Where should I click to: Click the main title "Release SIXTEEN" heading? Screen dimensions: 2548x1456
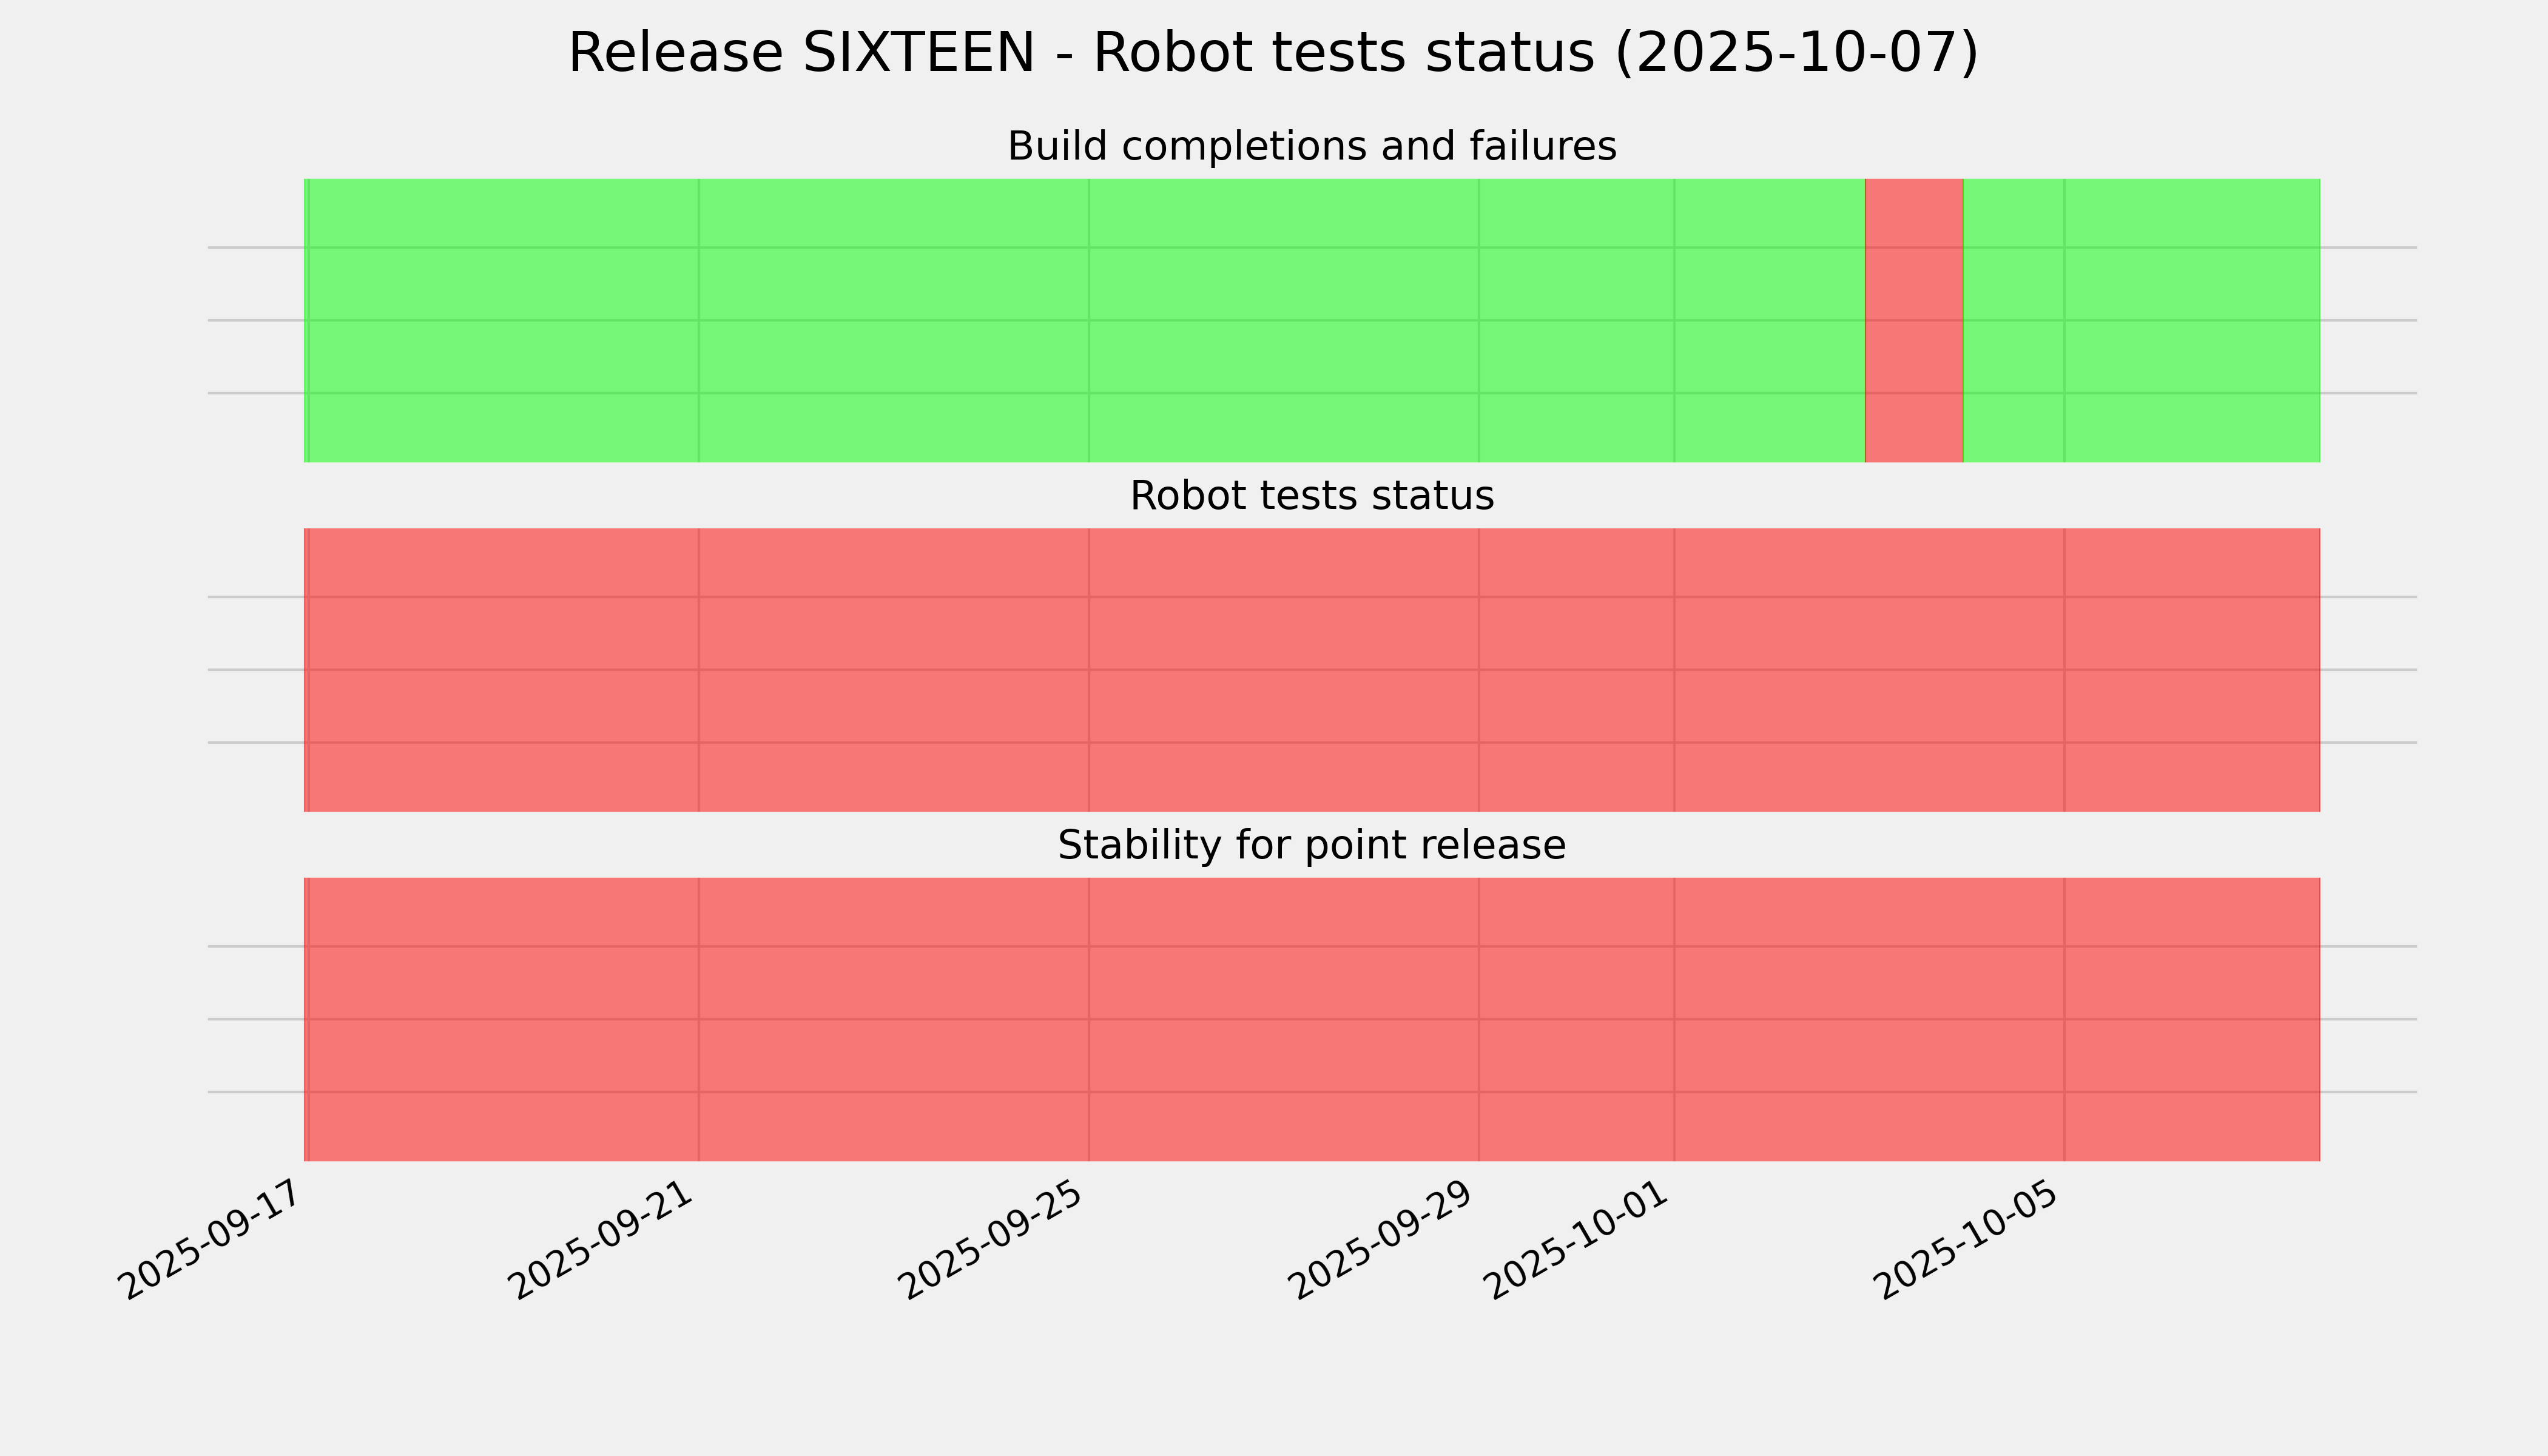coord(1272,53)
